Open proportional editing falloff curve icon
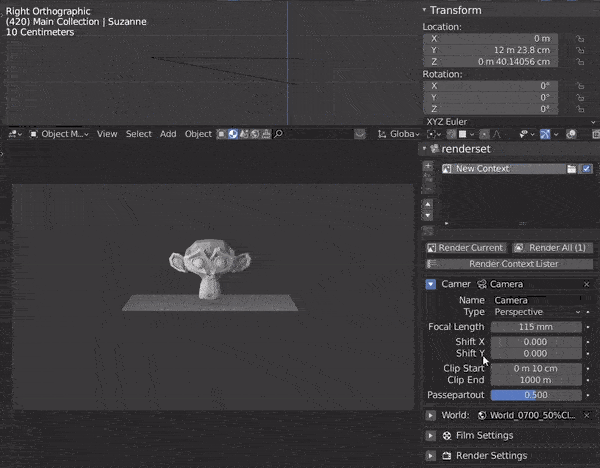 (x=497, y=134)
